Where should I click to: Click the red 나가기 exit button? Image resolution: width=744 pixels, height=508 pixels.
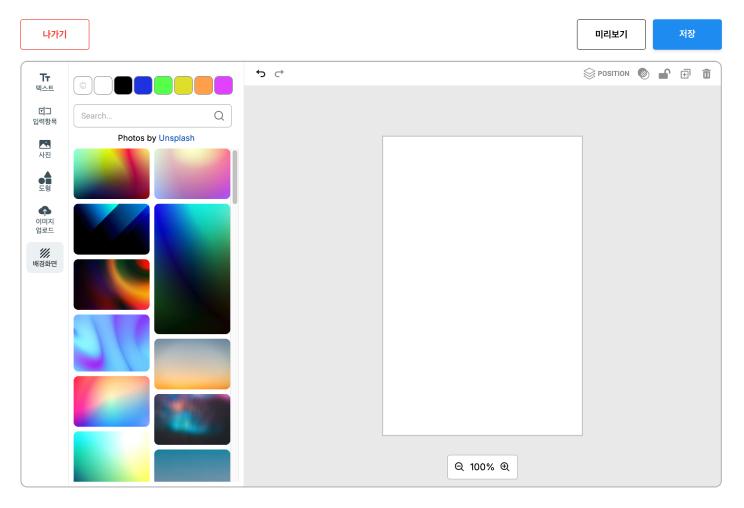point(55,34)
